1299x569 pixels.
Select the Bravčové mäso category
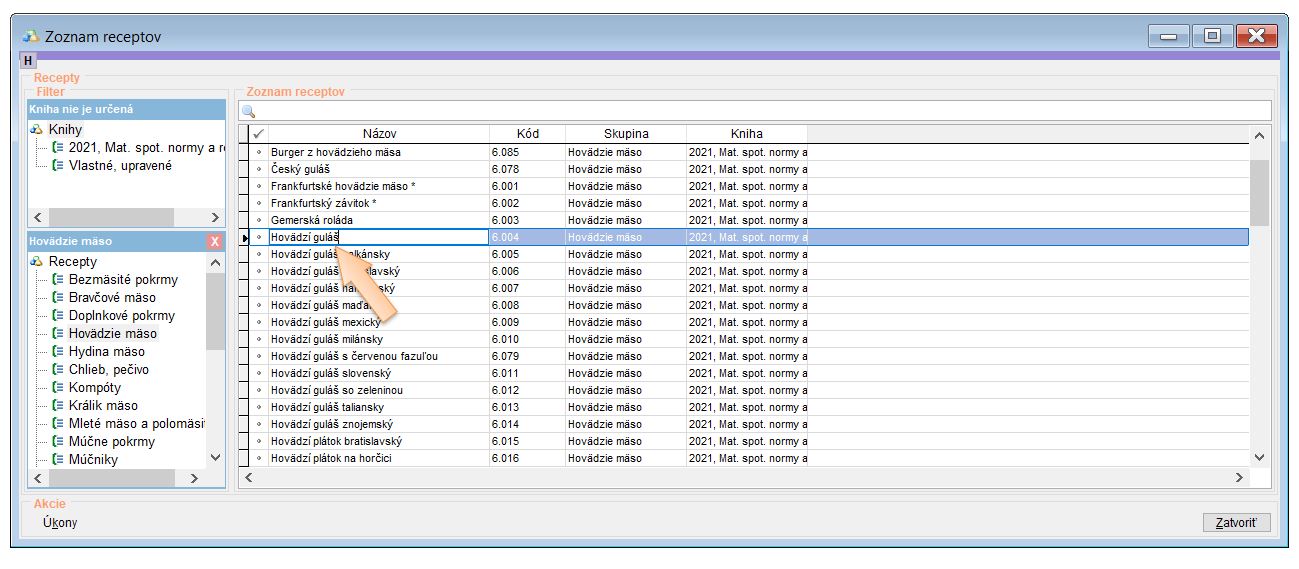click(112, 298)
